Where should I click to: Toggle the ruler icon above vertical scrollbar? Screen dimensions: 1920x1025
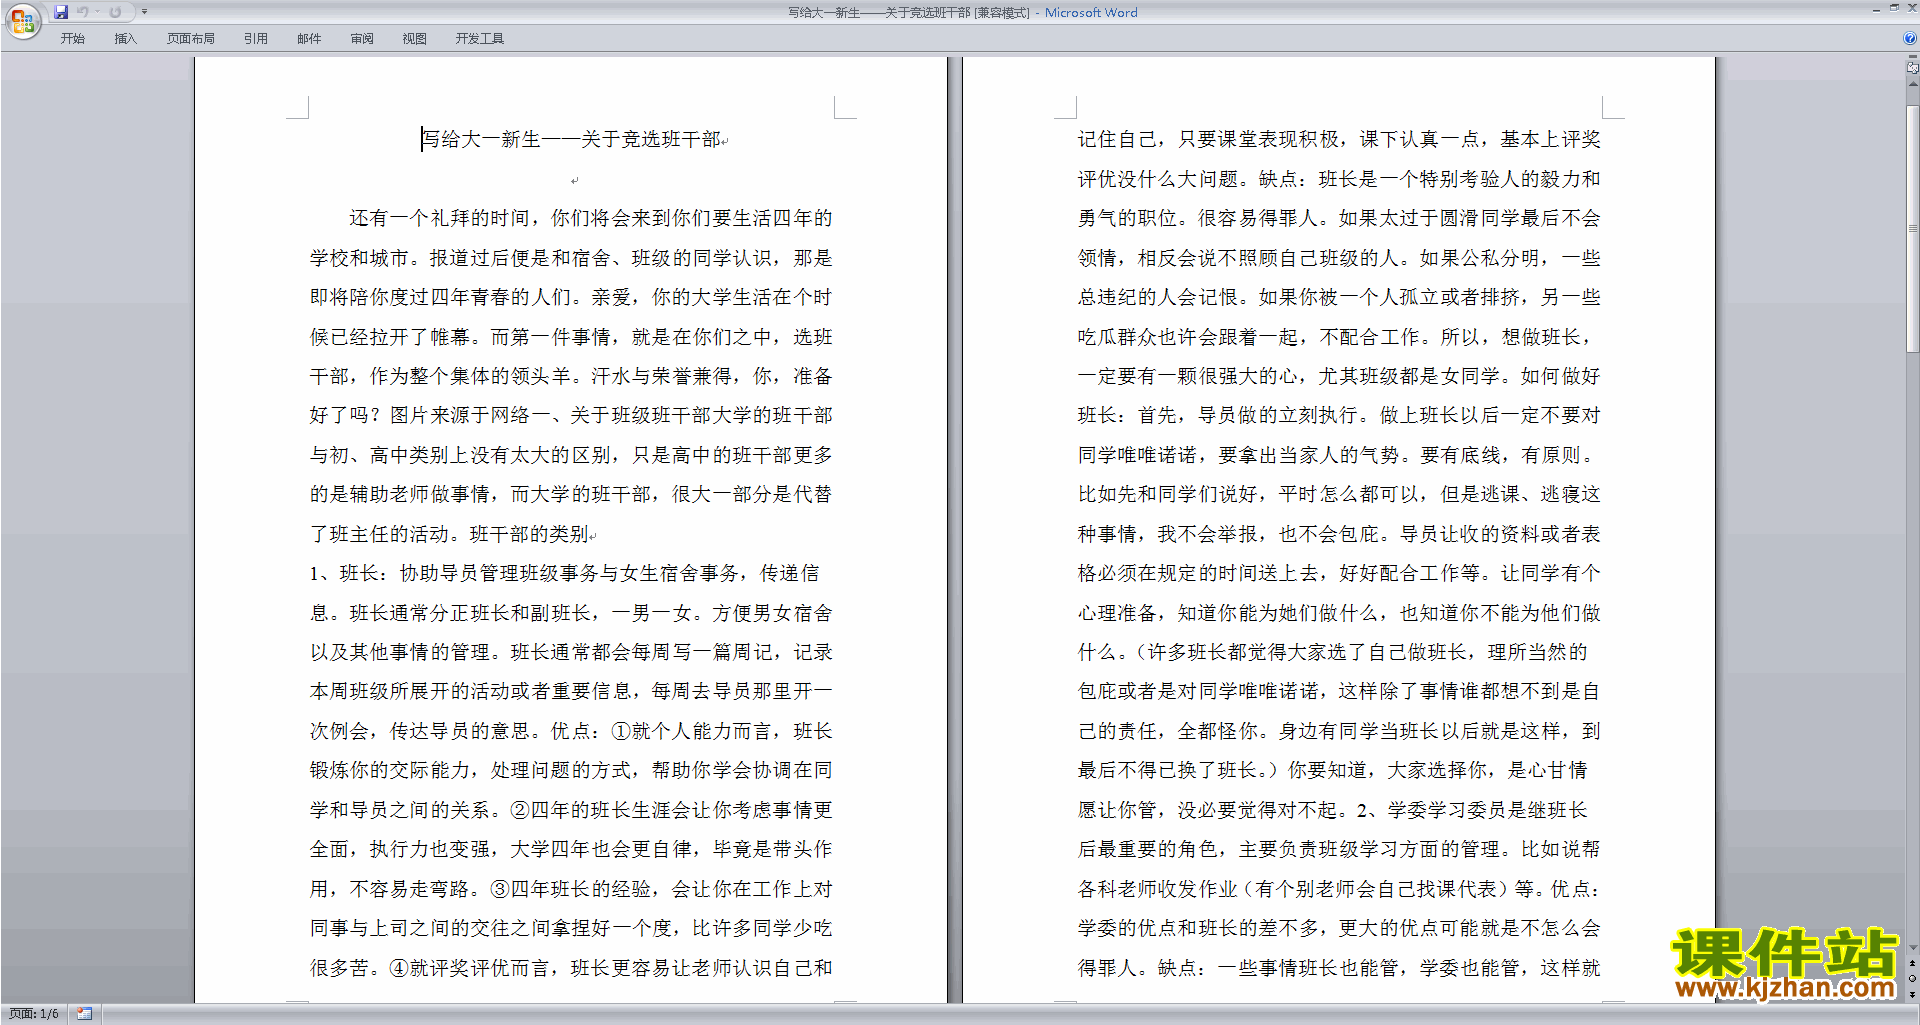pyautogui.click(x=1912, y=68)
